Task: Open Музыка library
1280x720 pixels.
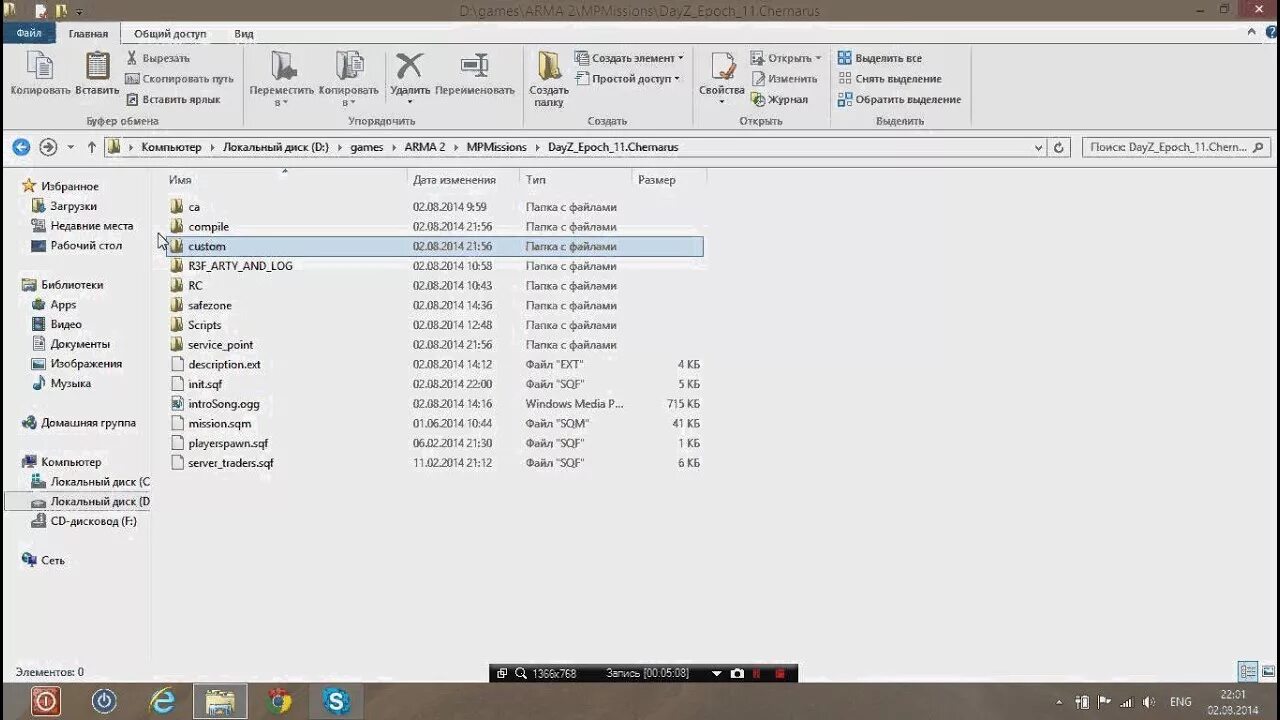Action: (70, 383)
